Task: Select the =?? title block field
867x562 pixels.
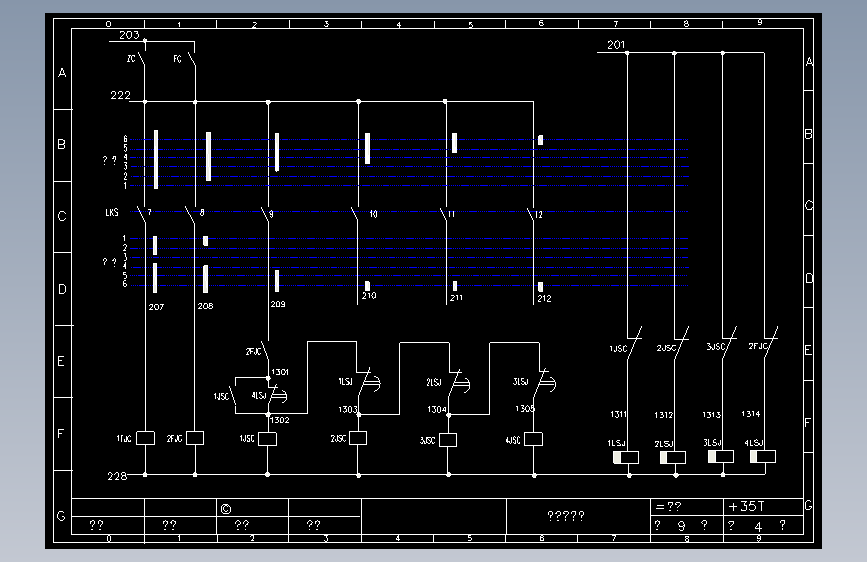Action: click(x=668, y=507)
